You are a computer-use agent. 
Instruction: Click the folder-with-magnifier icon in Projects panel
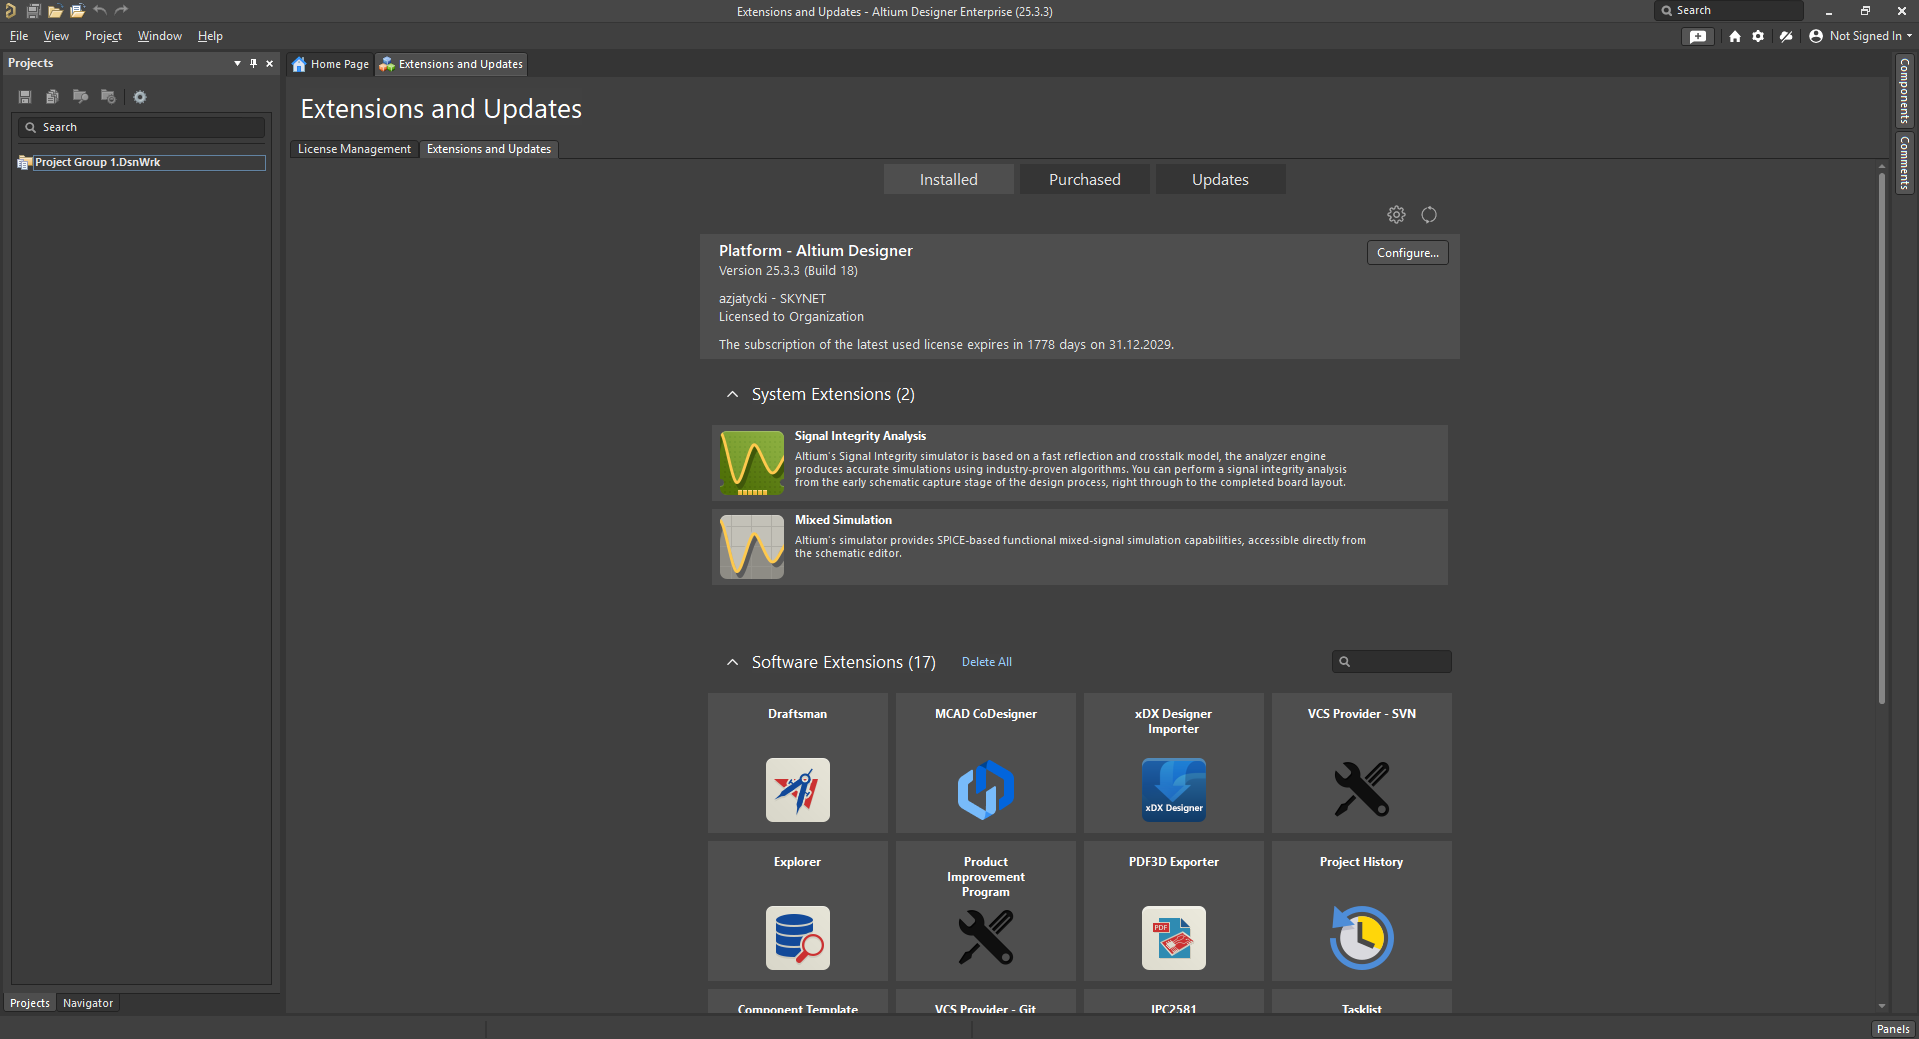pos(80,97)
